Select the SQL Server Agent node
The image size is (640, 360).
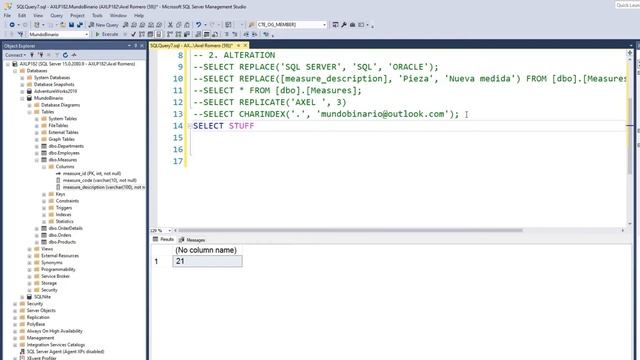pyautogui.click(x=65, y=351)
